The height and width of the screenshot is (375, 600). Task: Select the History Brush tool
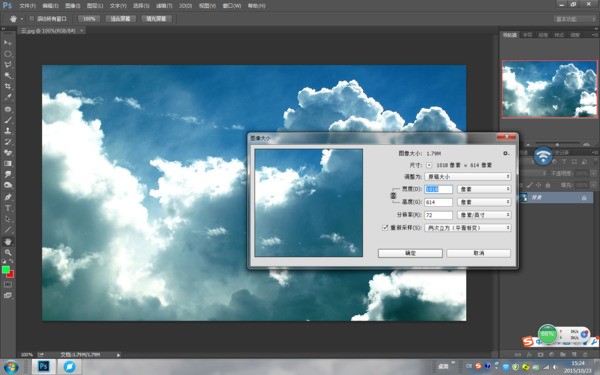click(8, 142)
